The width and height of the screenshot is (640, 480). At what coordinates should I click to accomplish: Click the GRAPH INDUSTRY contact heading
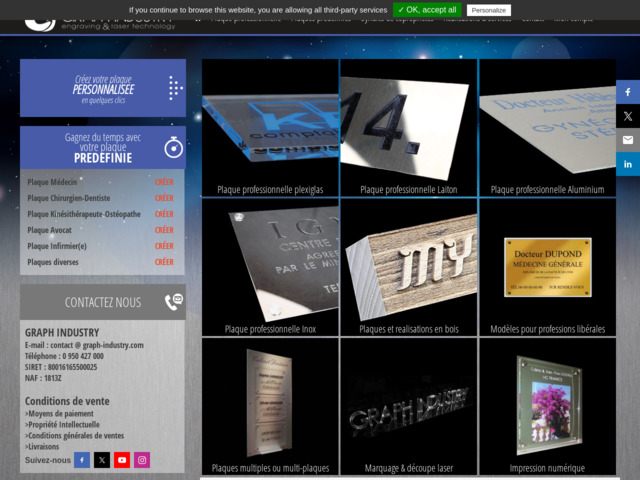pos(62,333)
